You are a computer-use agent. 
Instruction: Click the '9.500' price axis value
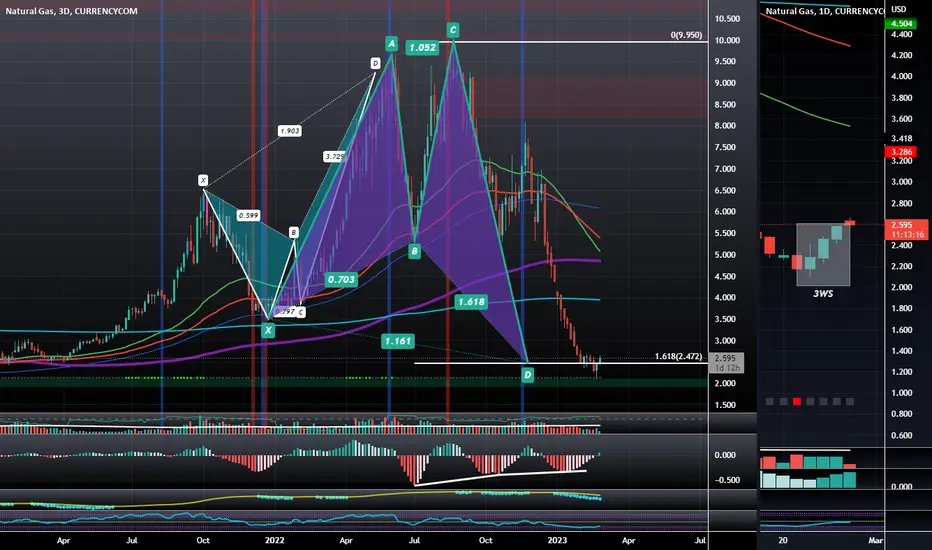point(725,61)
